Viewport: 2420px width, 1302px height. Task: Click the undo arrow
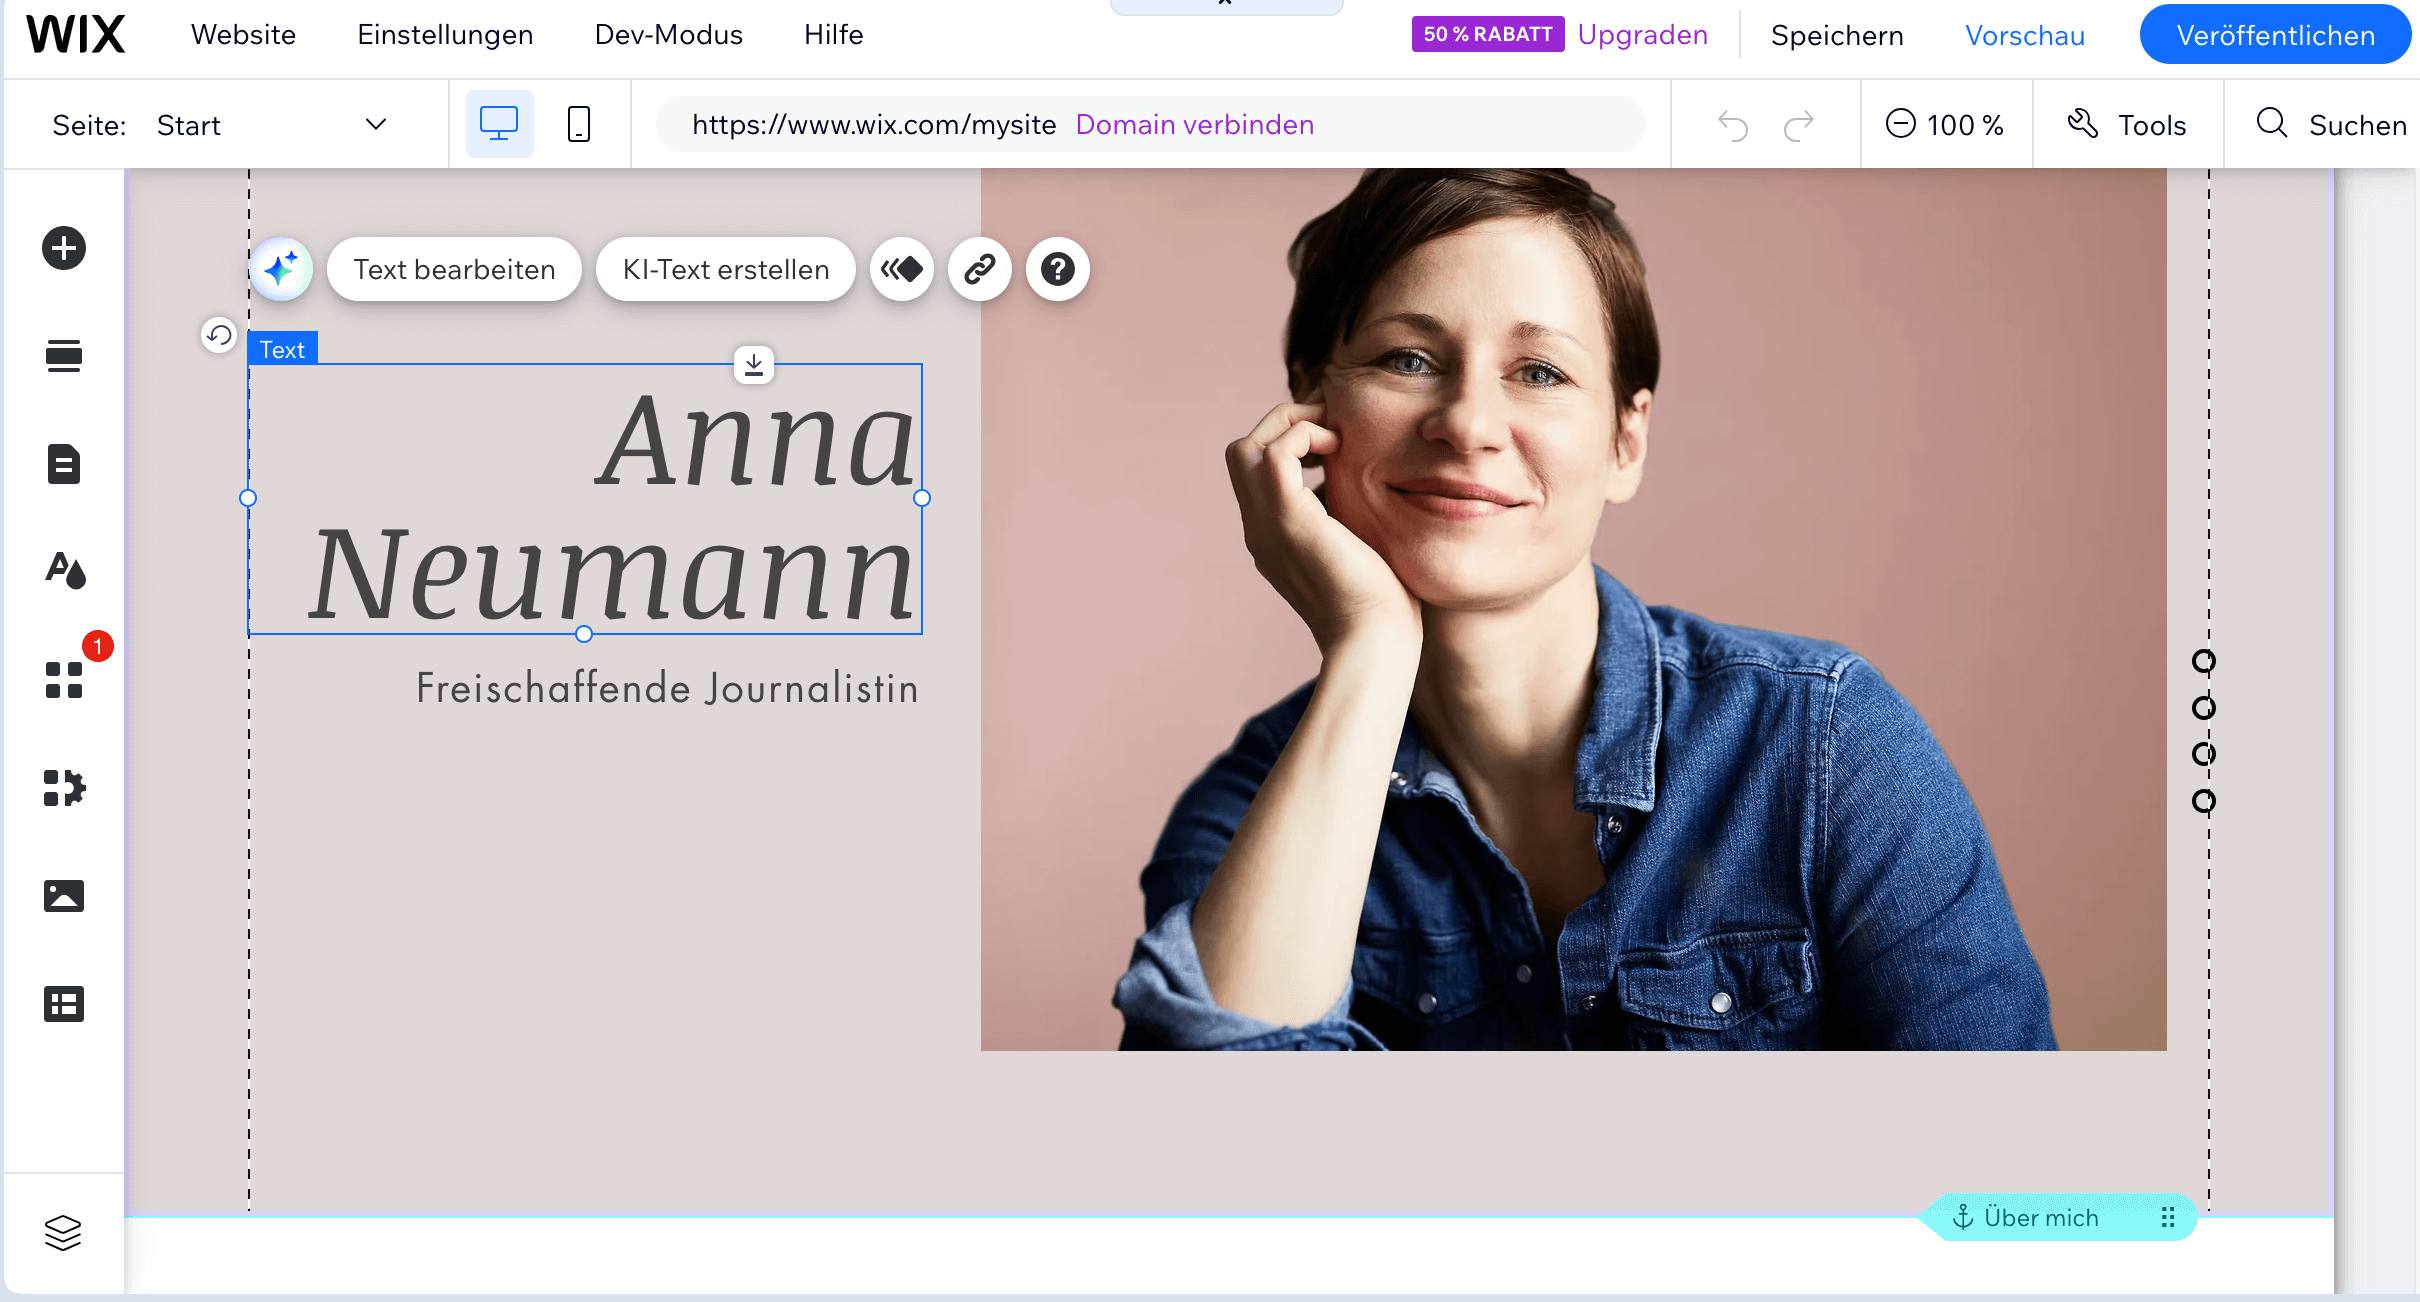(x=1733, y=126)
